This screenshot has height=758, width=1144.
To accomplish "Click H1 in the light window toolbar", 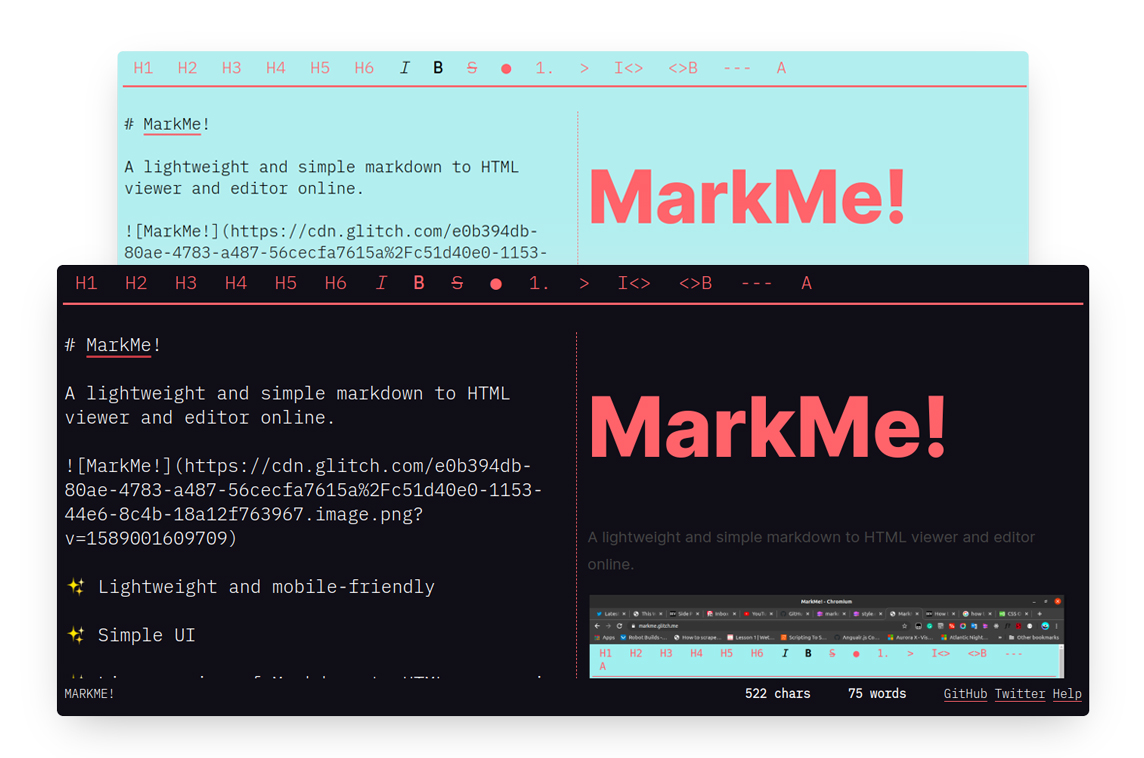I will 143,68.
